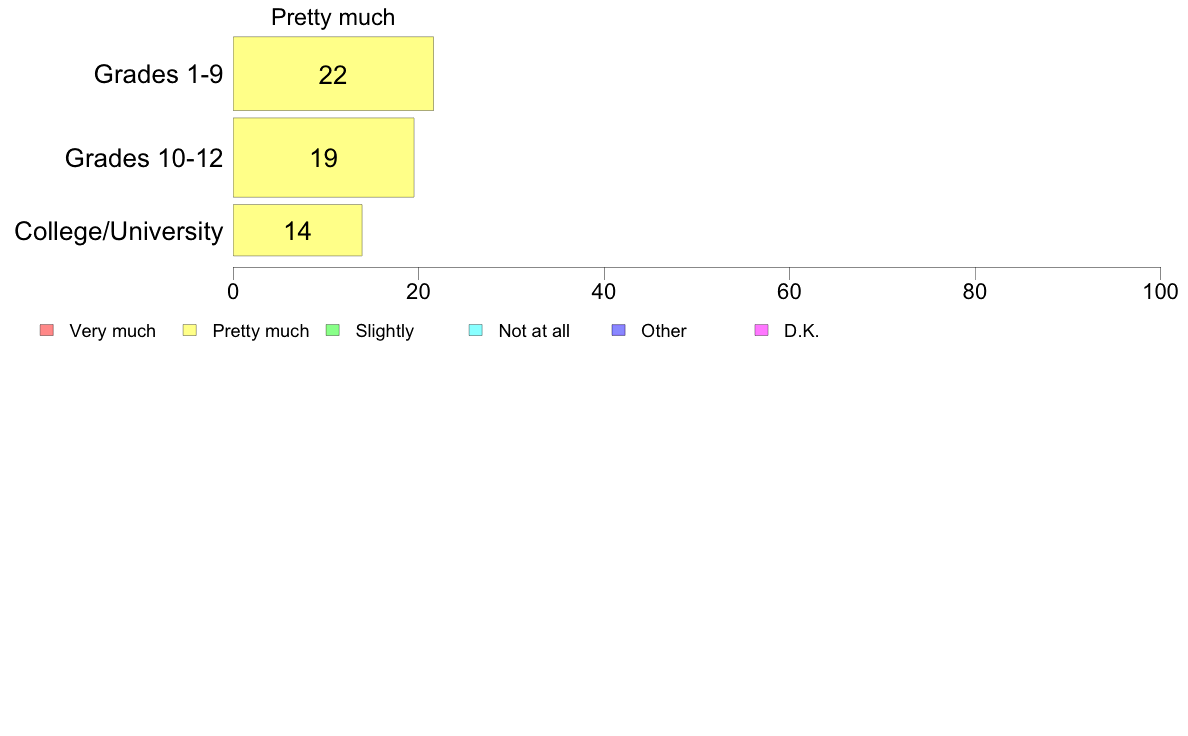Click the cyan Not at all swatch
The width and height of the screenshot is (1188, 736).
point(476,330)
